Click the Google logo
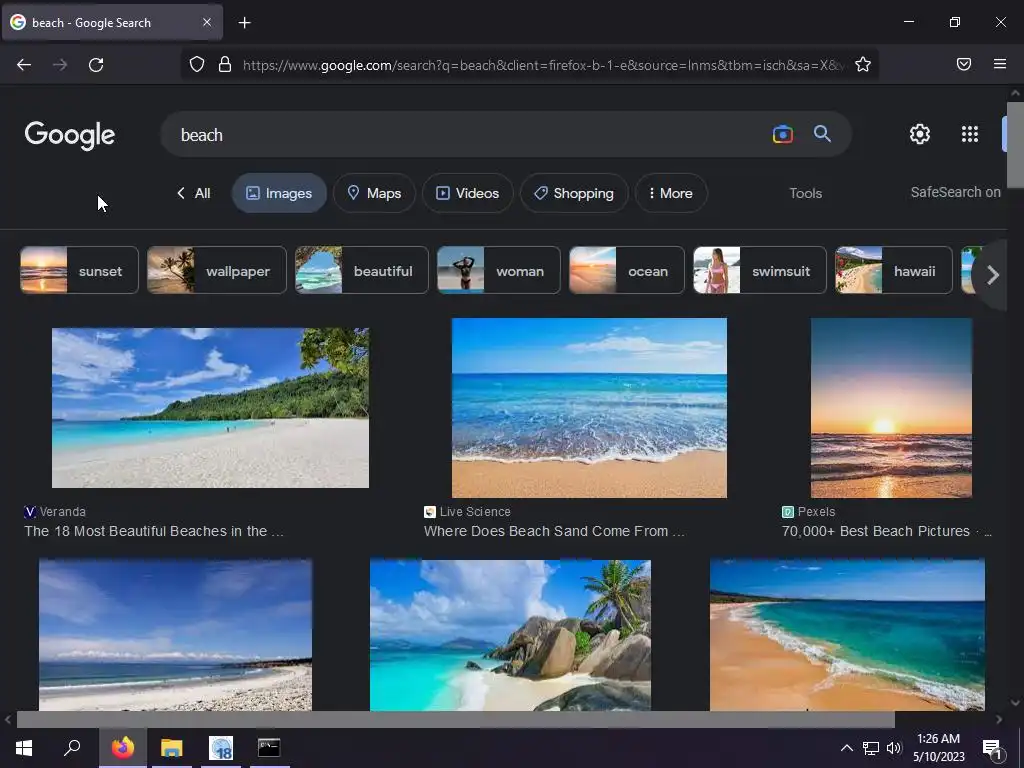The image size is (1024, 768). pos(70,135)
